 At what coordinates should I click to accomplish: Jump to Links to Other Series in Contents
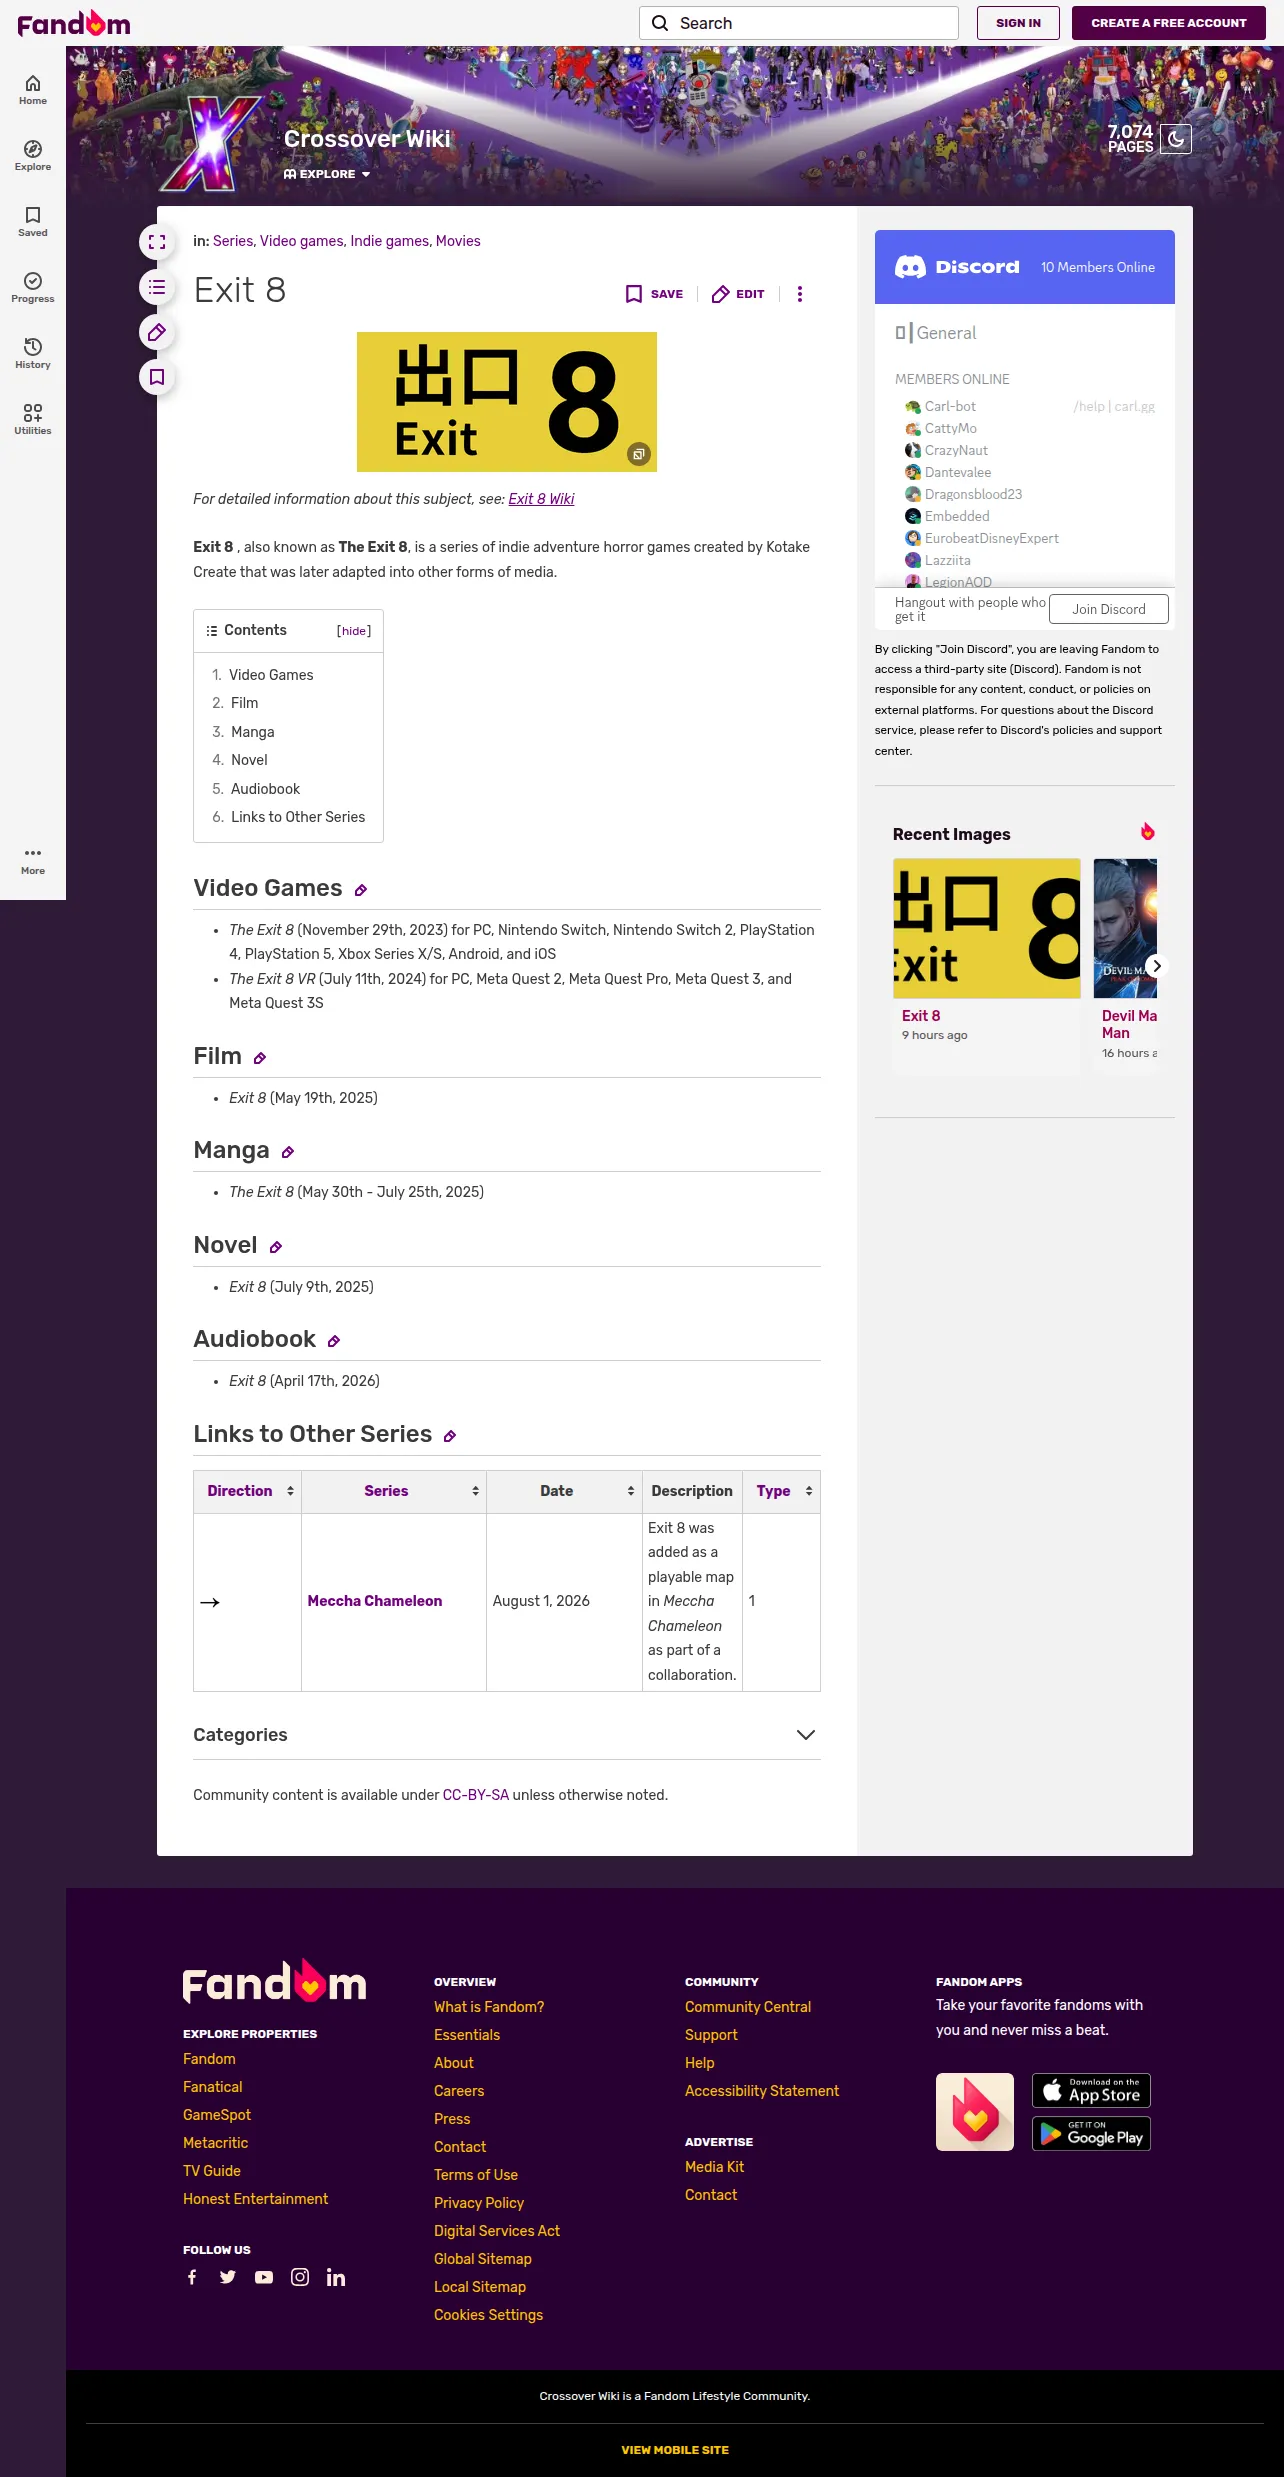298,817
